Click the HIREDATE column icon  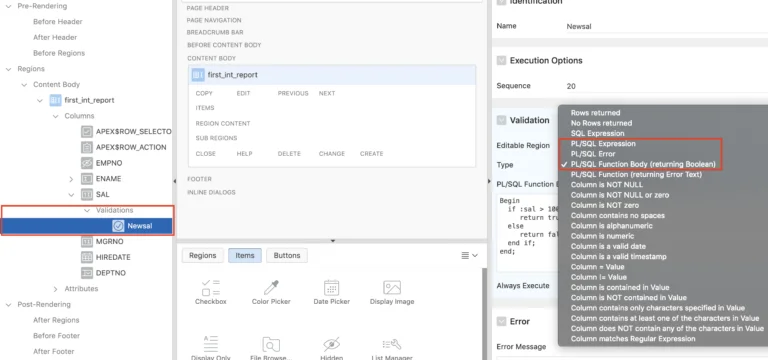87,257
